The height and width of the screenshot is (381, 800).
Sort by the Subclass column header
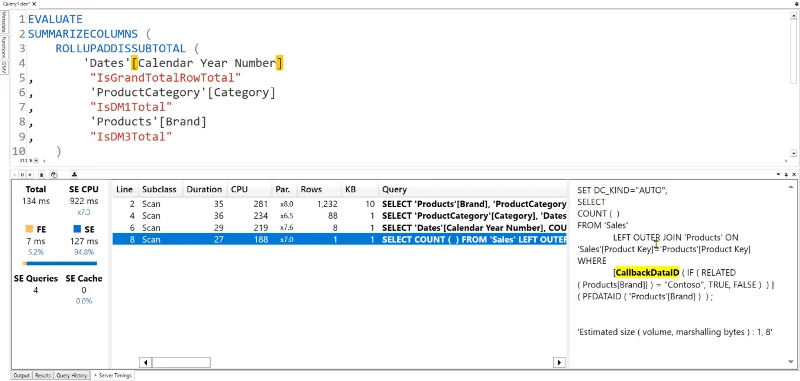159,189
